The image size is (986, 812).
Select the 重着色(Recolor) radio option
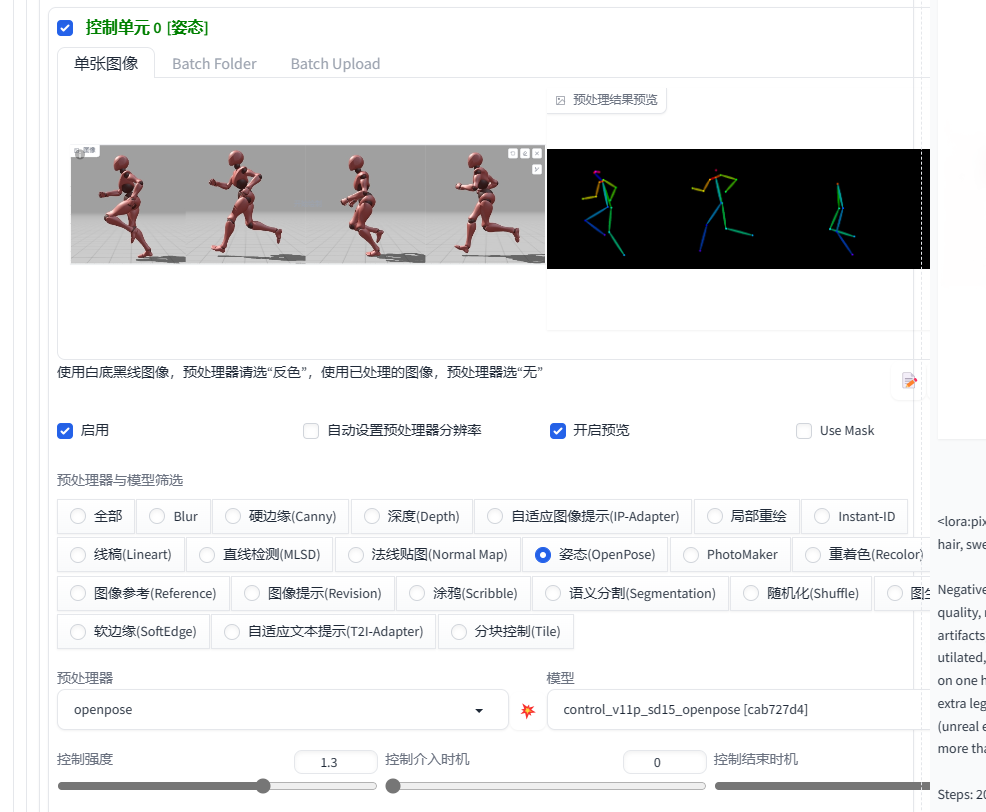812,555
